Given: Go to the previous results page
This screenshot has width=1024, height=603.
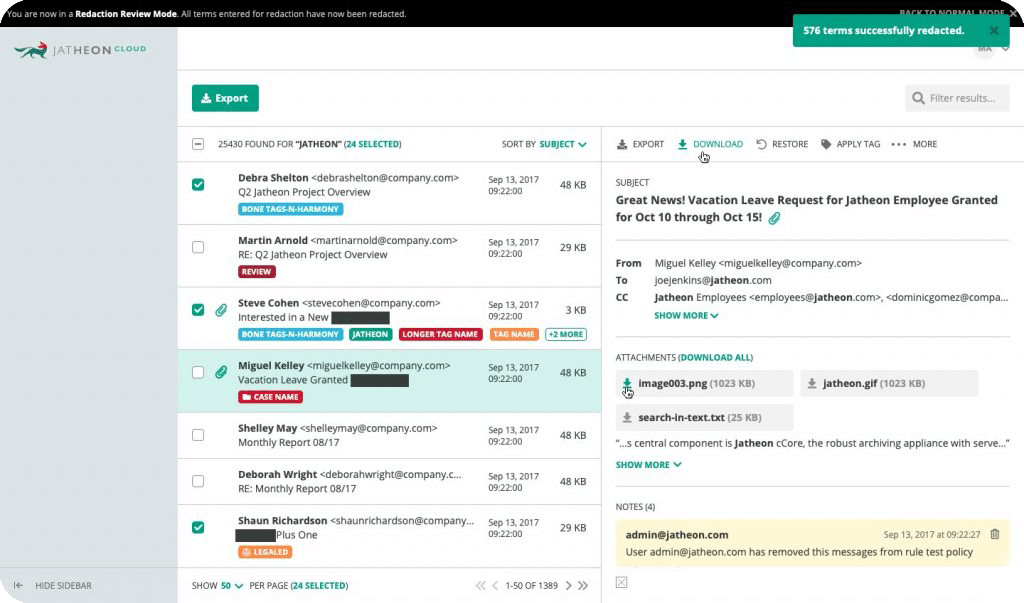Looking at the screenshot, I should pyautogui.click(x=495, y=586).
